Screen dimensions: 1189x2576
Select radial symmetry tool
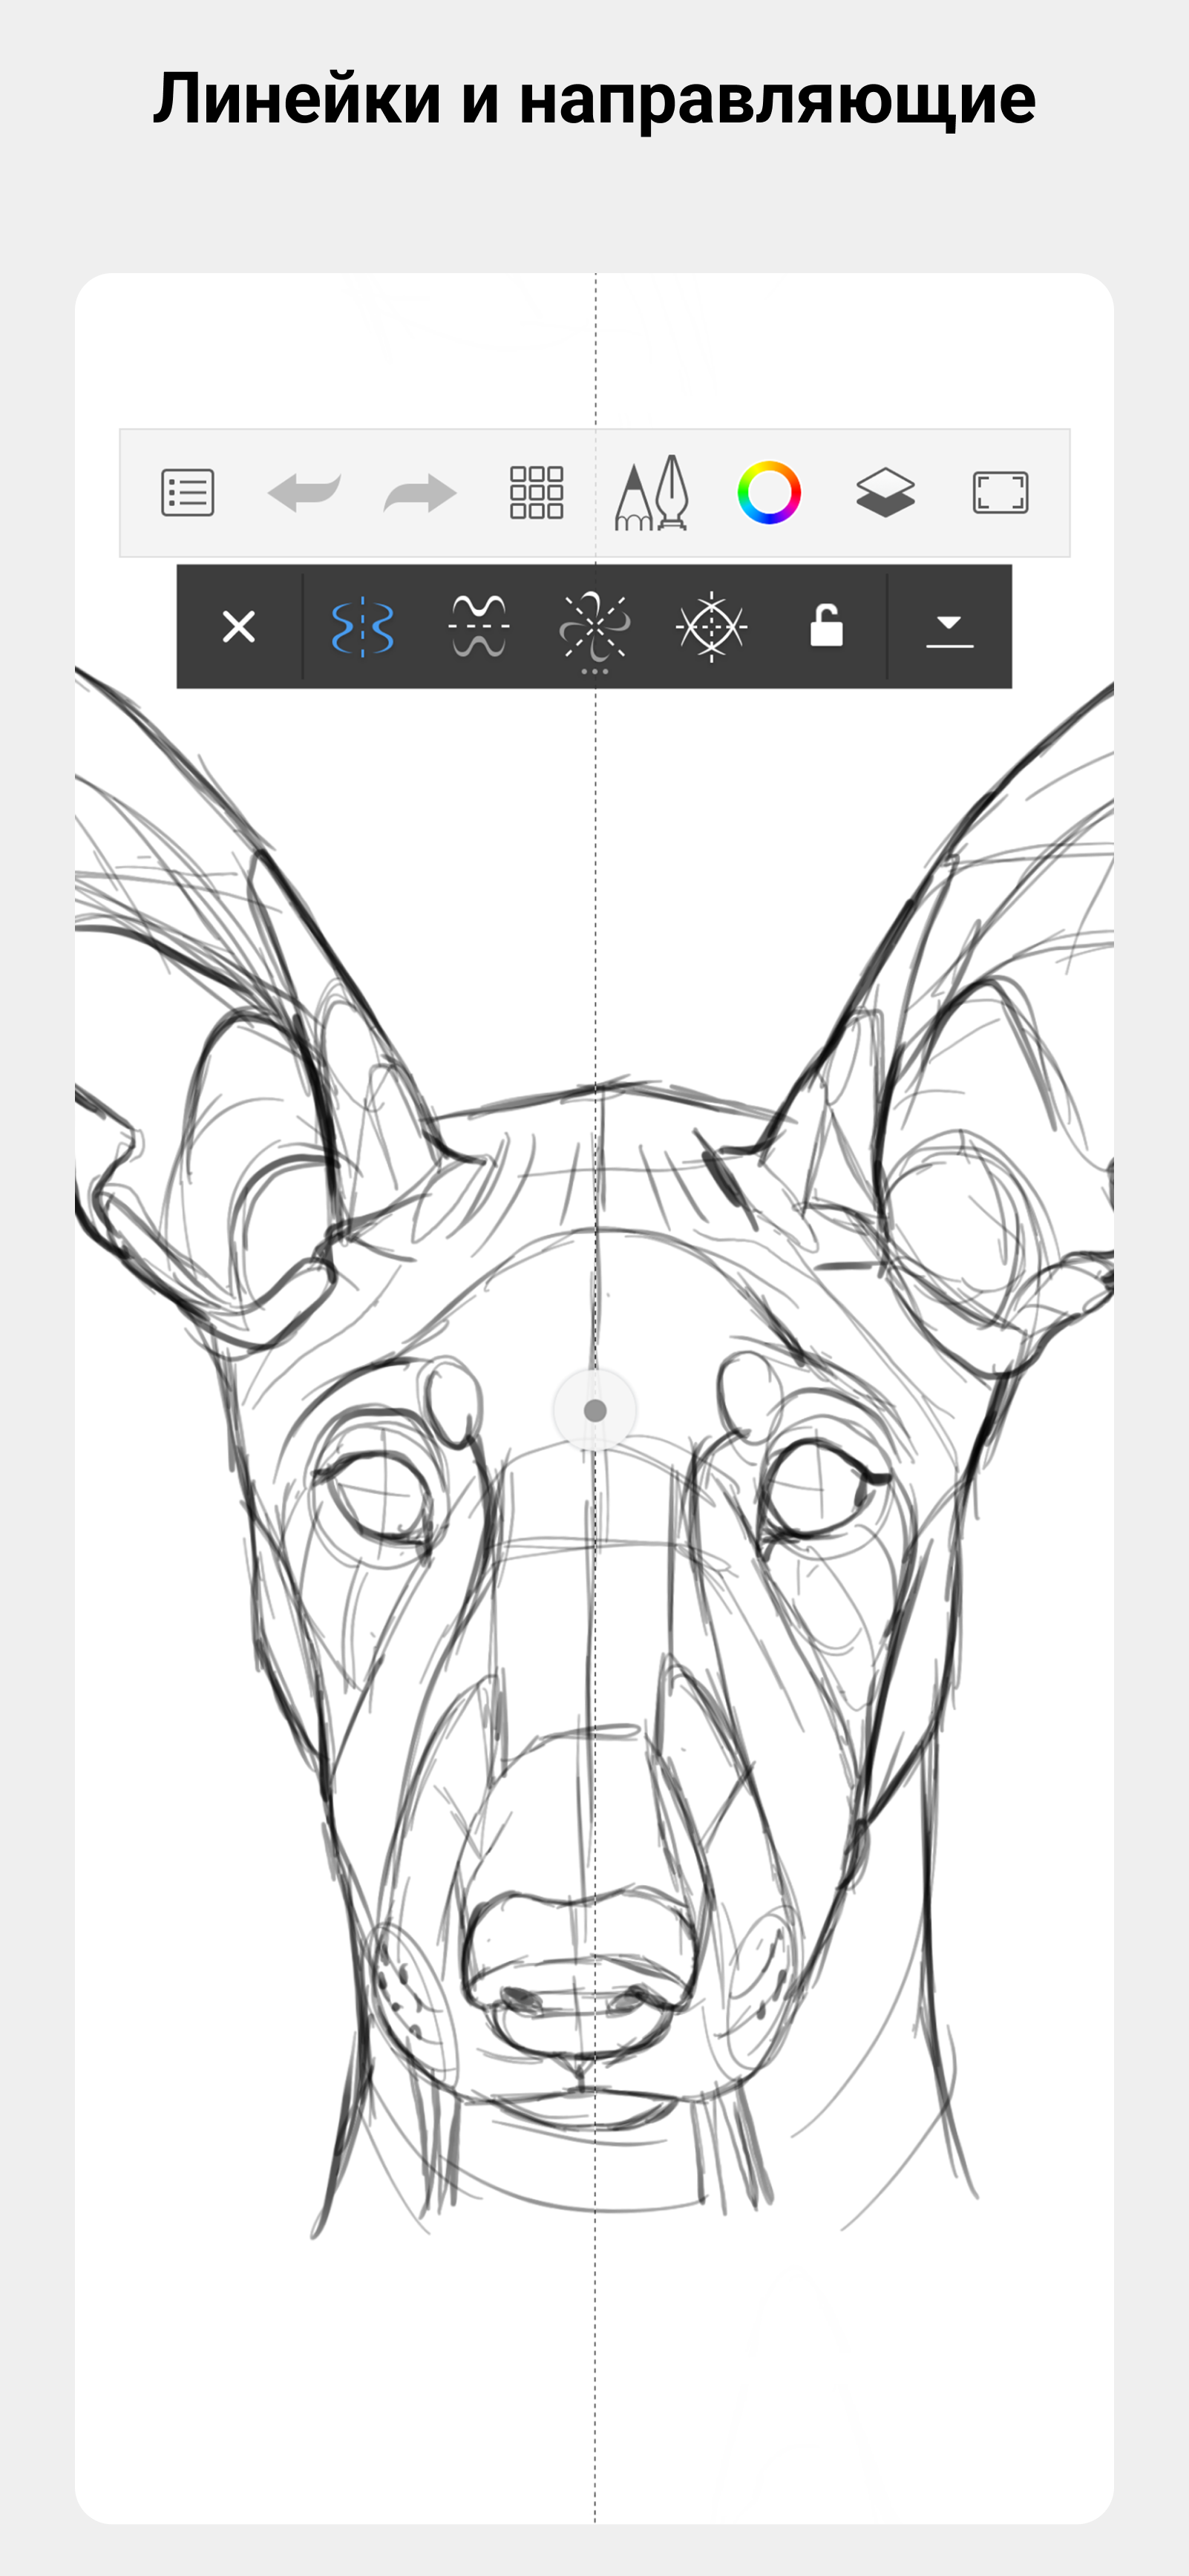coord(595,627)
